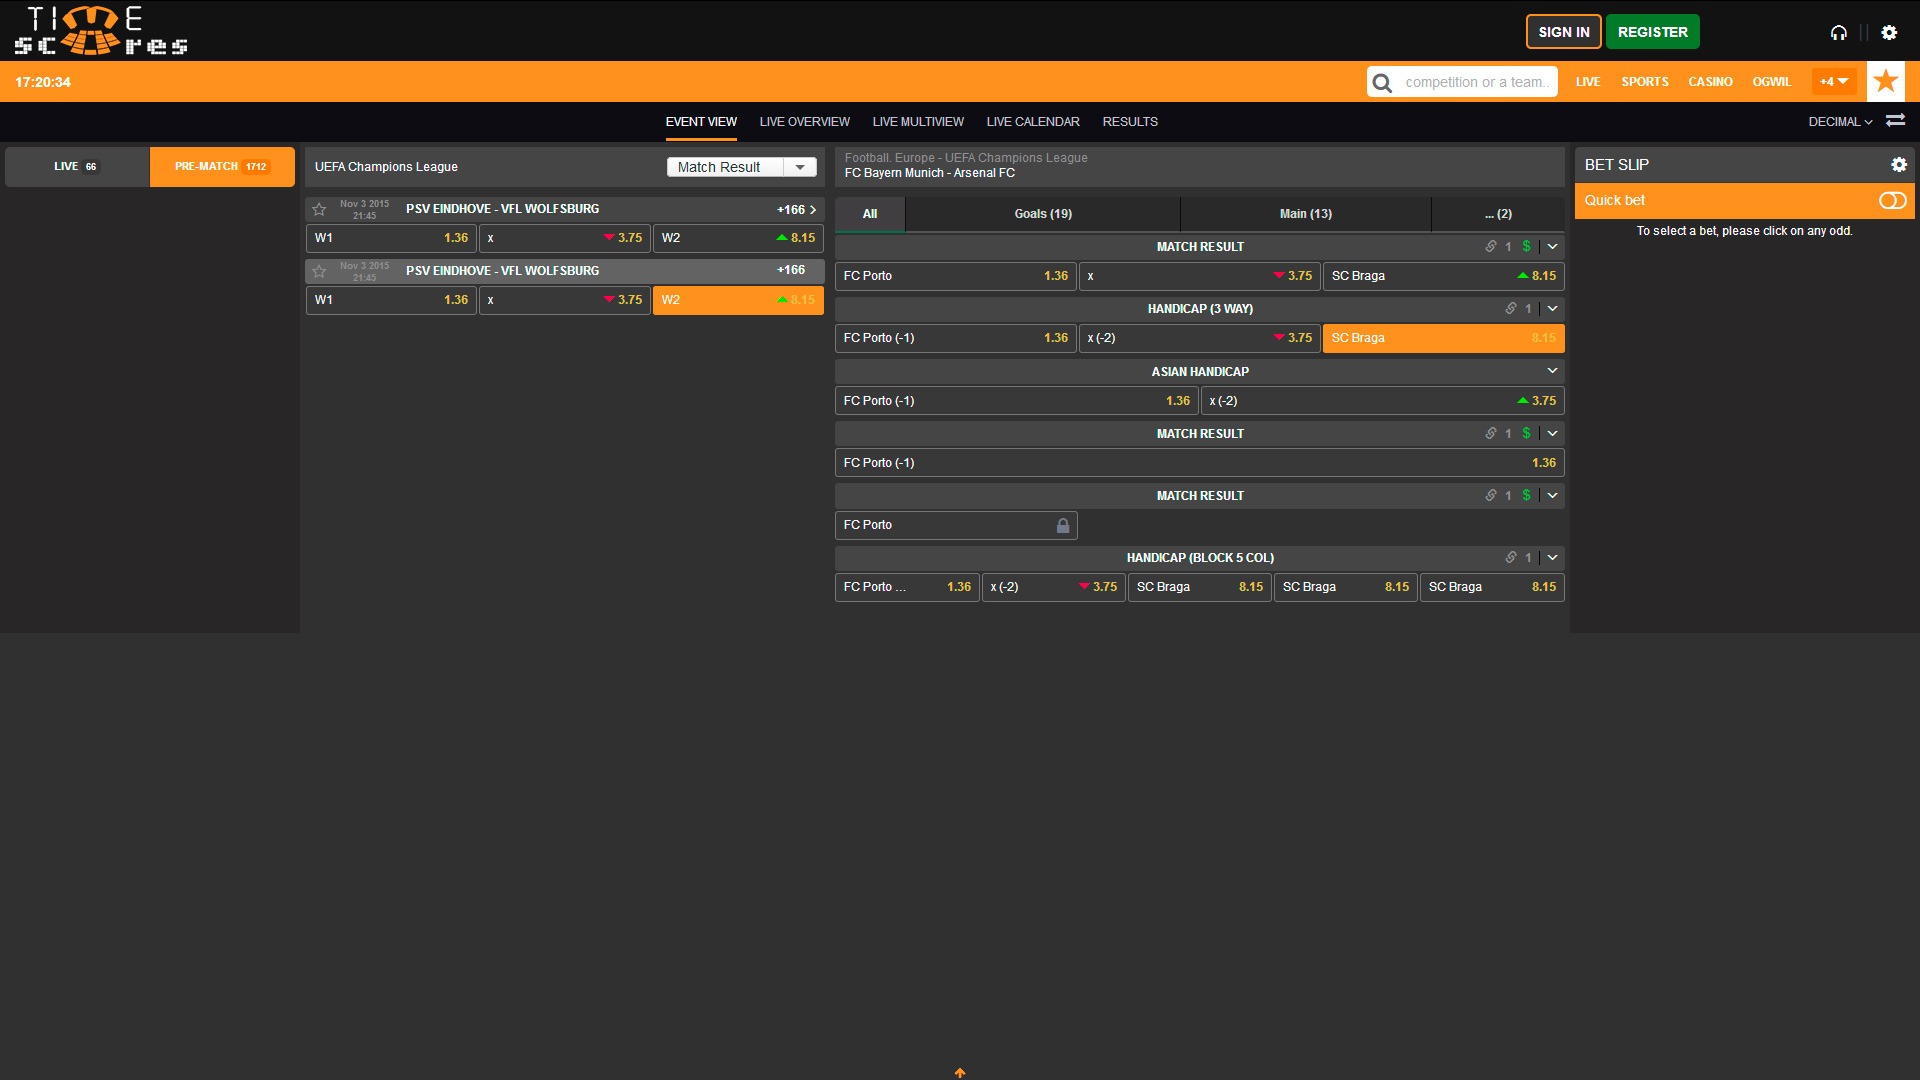Select x (-2) 3.75 in Handicap (Block 5 Col)
The height and width of the screenshot is (1080, 1920).
(x=1053, y=587)
